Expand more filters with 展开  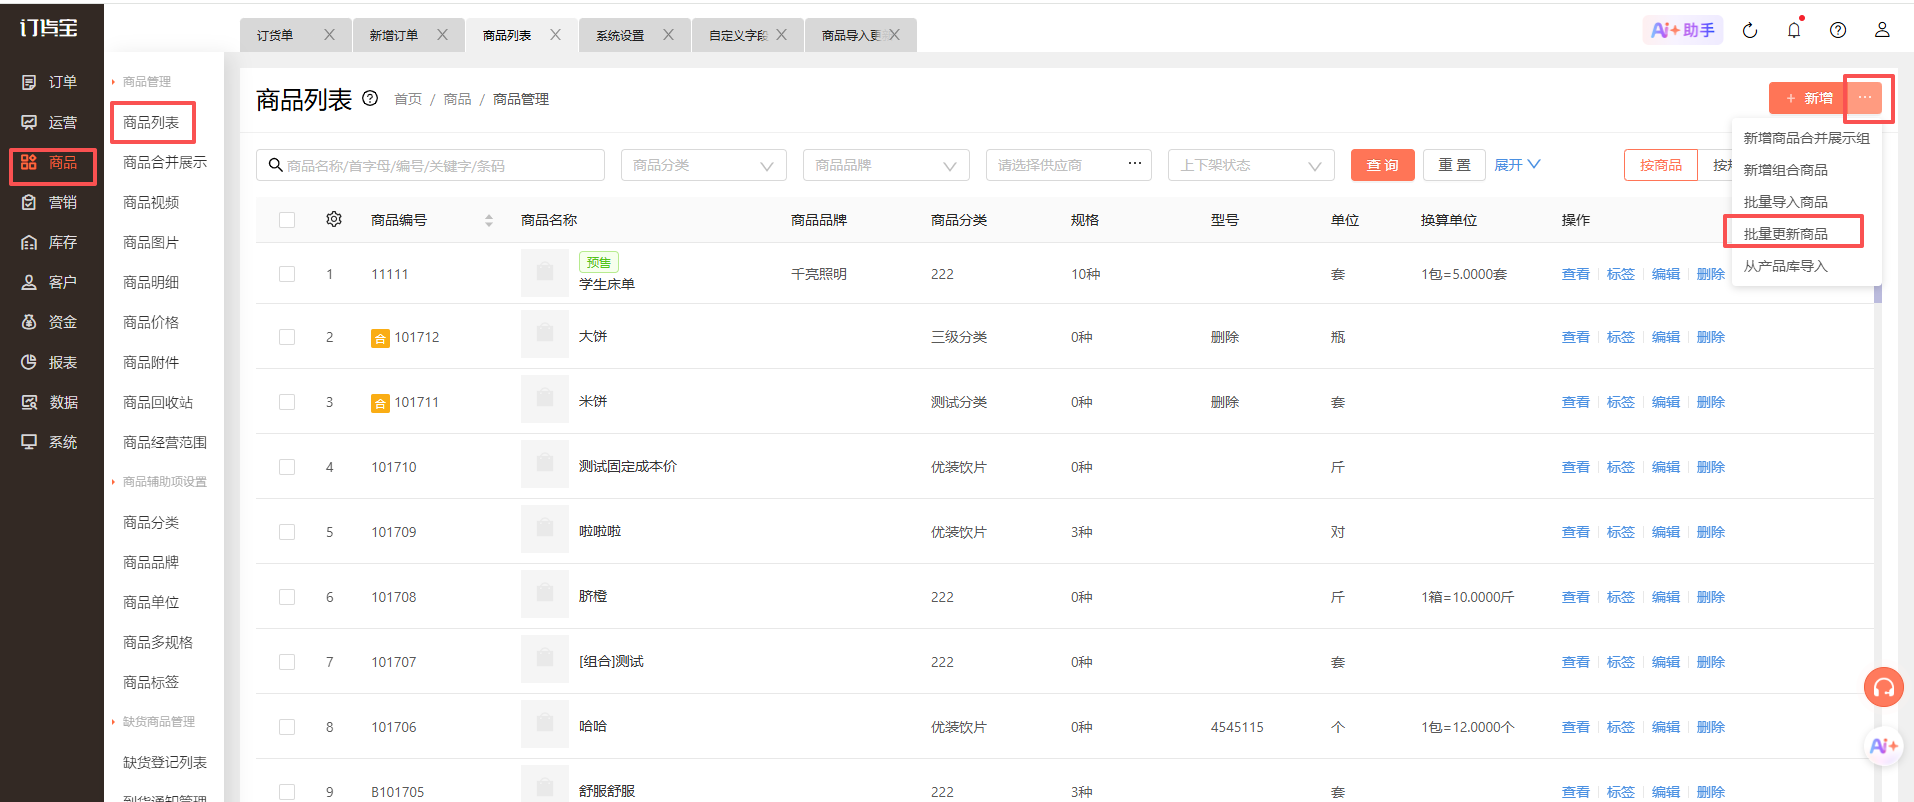coord(1517,165)
